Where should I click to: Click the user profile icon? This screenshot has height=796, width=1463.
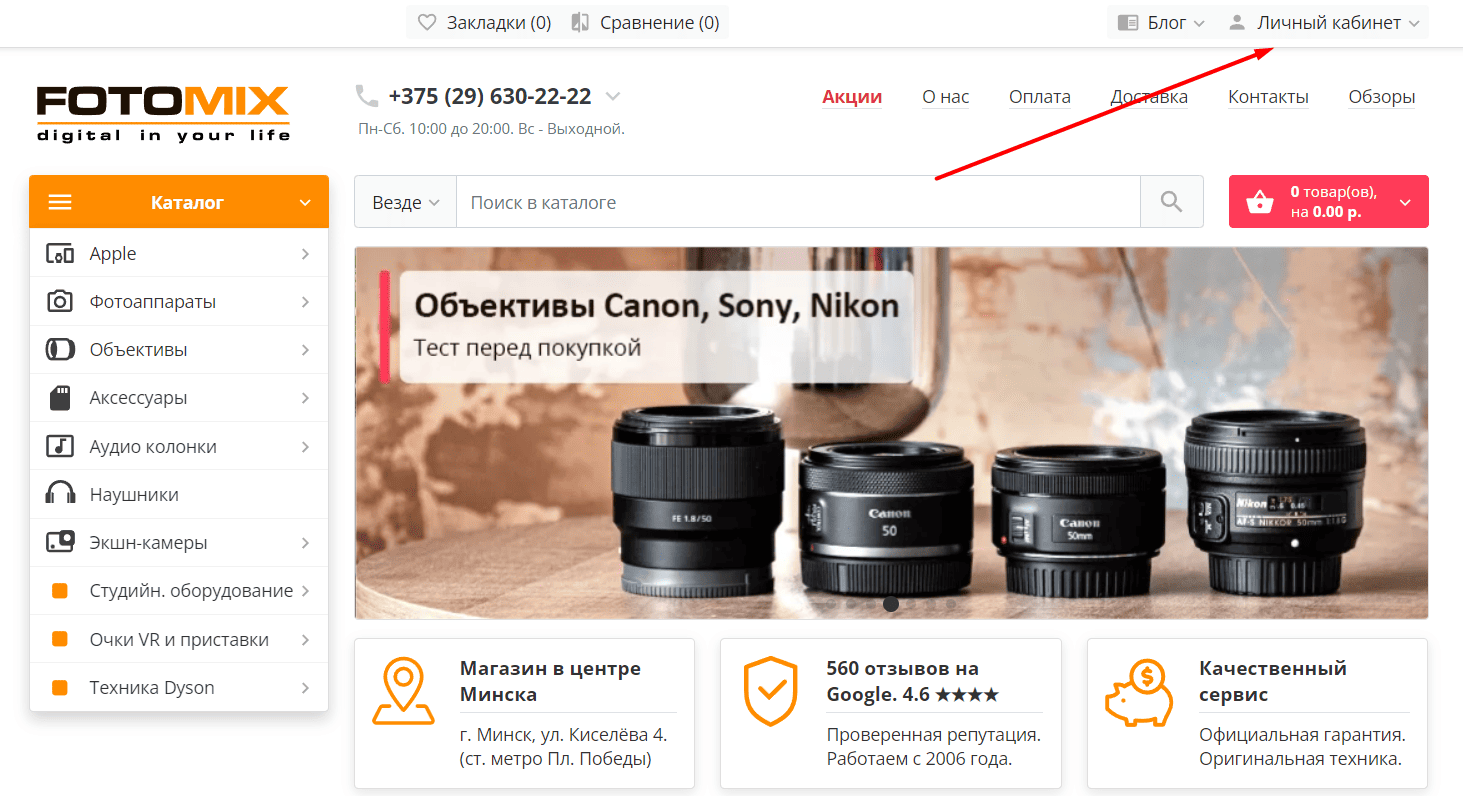click(1237, 22)
